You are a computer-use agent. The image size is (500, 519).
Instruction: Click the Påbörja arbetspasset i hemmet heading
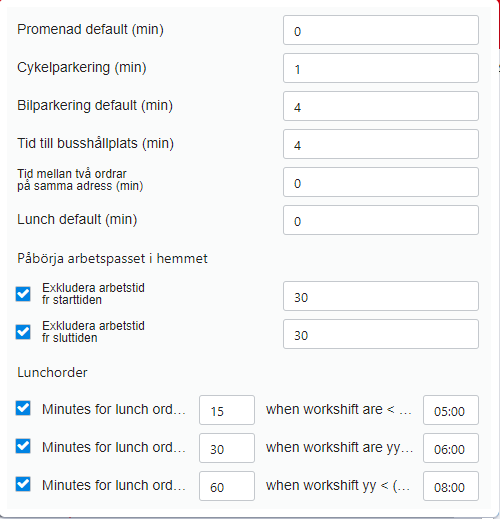(x=112, y=259)
